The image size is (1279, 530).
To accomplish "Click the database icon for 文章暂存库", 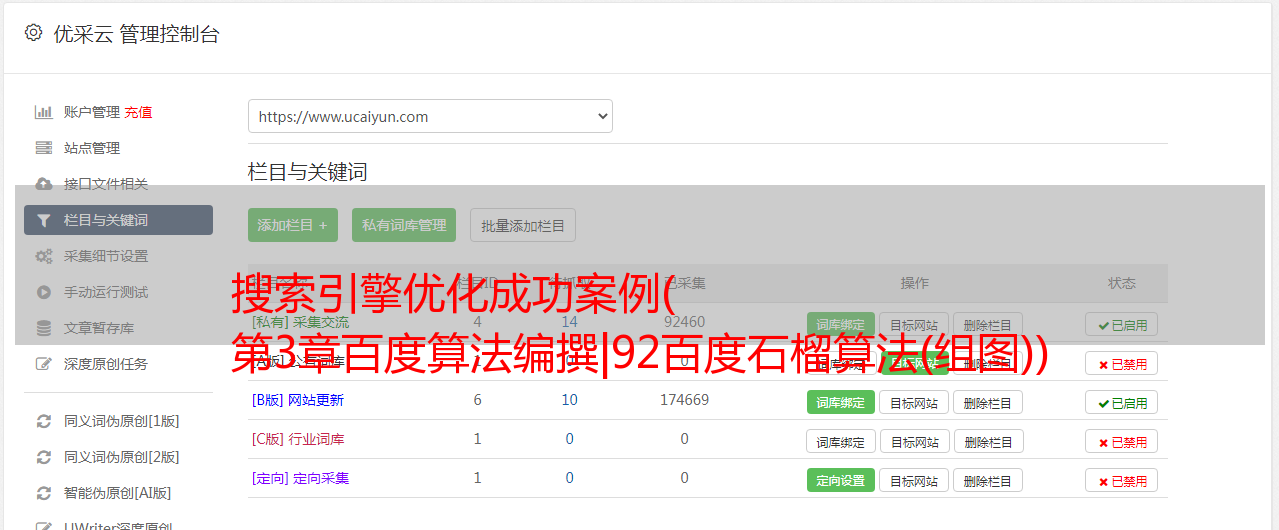I will [43, 328].
